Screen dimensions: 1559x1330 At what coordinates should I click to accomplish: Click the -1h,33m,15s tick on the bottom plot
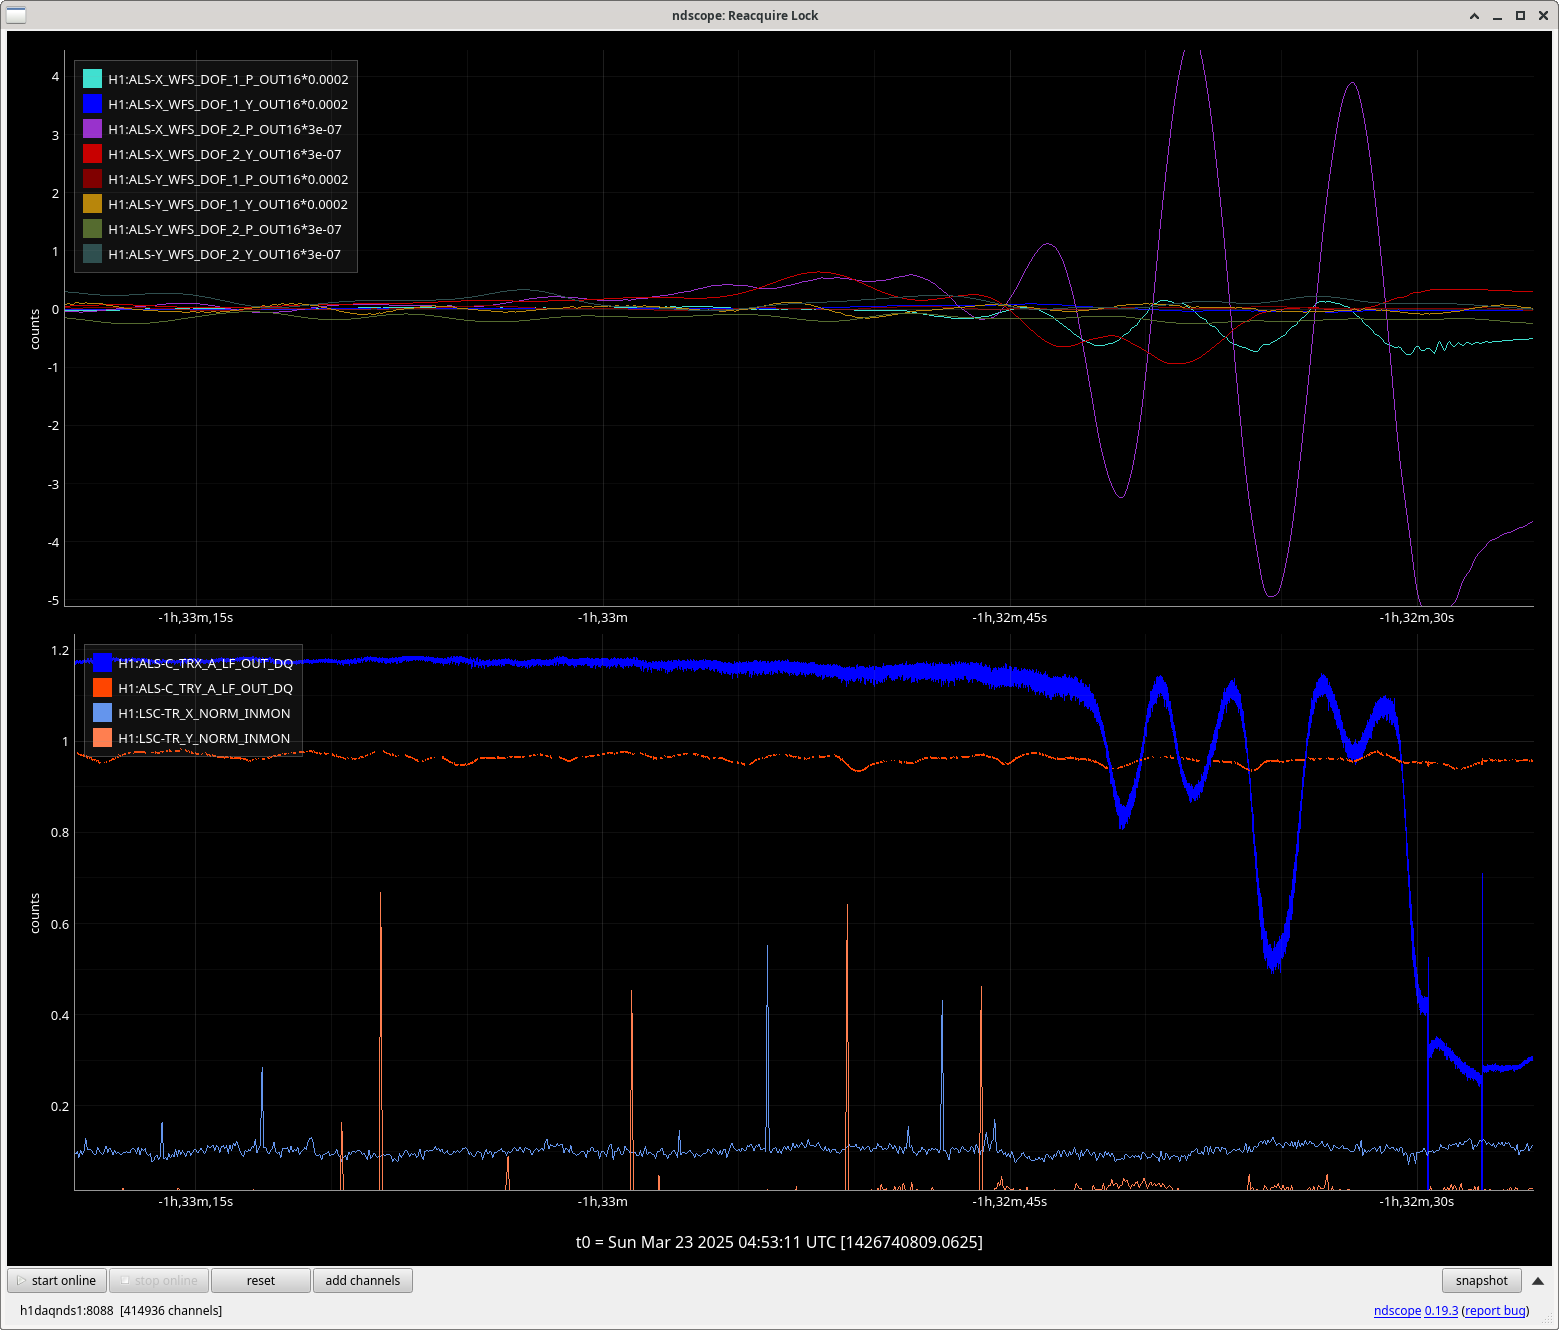pos(195,1201)
